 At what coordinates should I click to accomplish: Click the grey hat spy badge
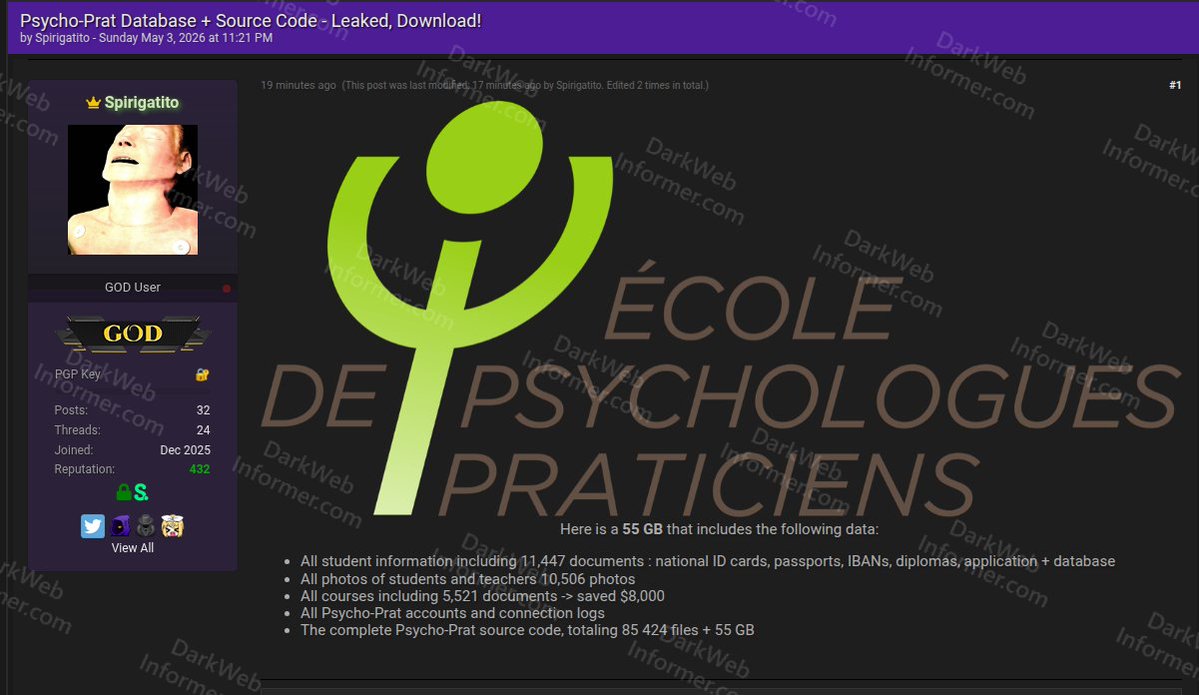tap(145, 526)
